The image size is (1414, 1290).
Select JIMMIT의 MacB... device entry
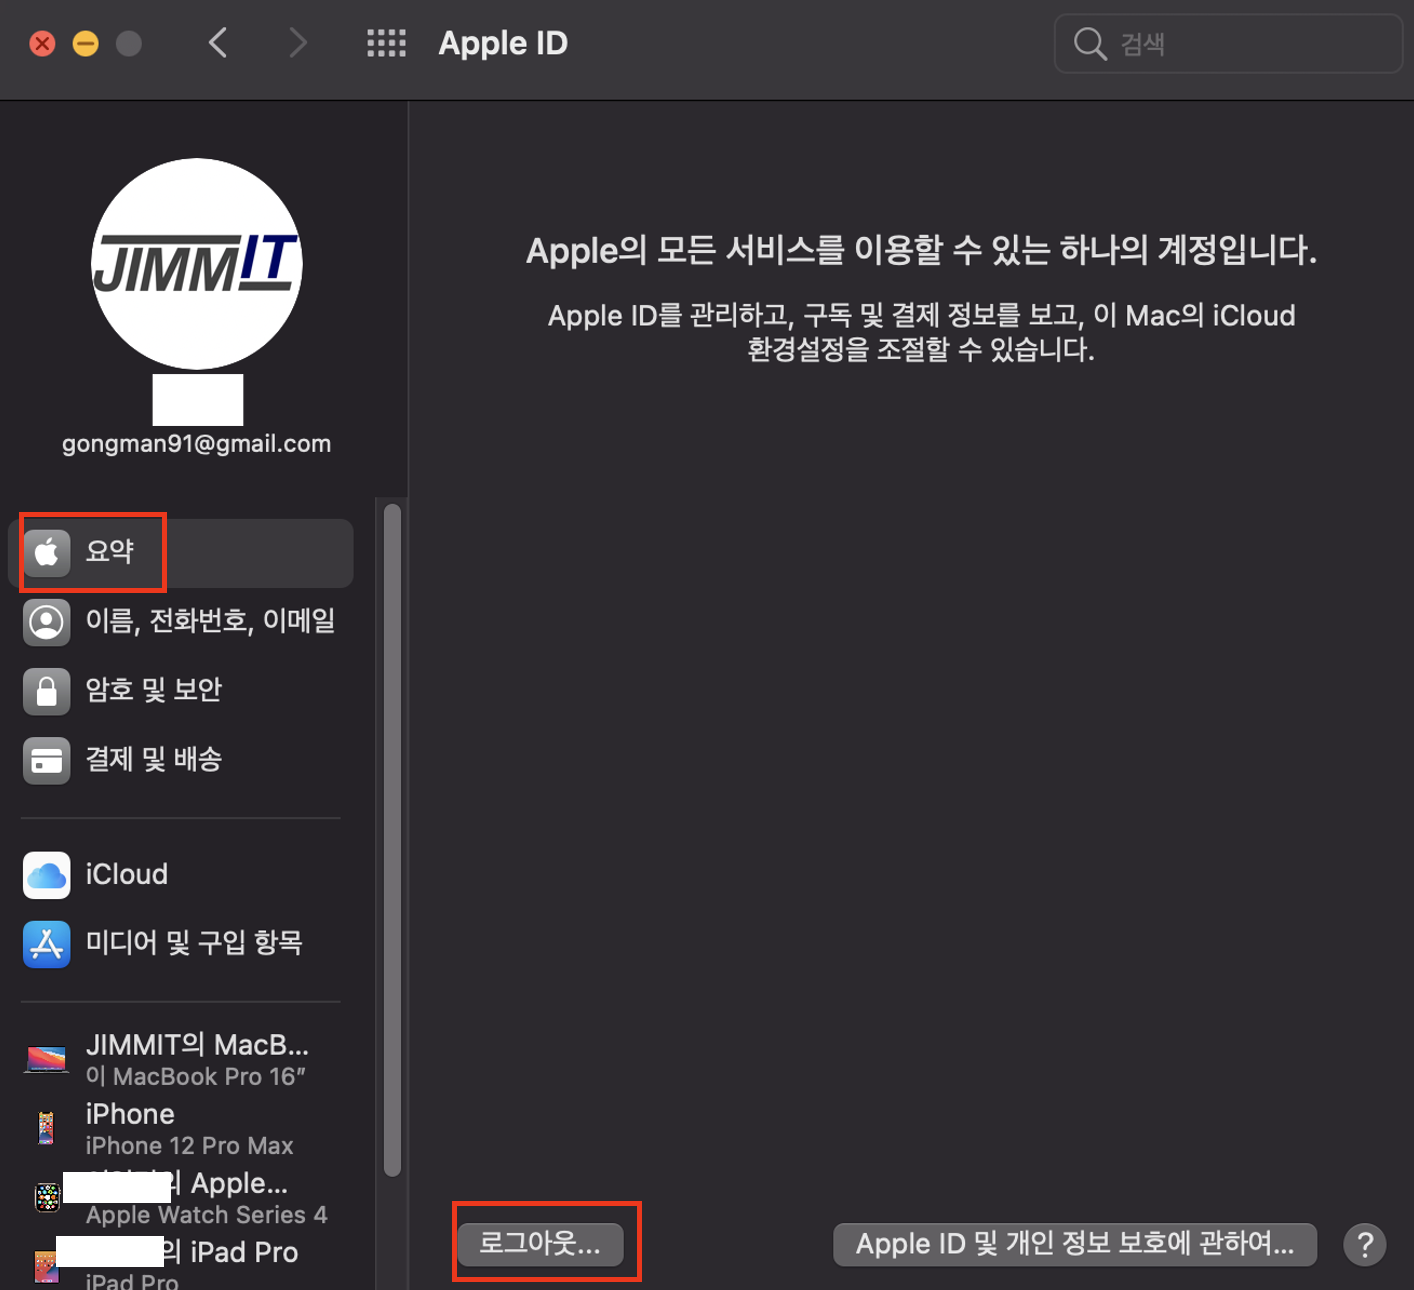[x=182, y=1060]
